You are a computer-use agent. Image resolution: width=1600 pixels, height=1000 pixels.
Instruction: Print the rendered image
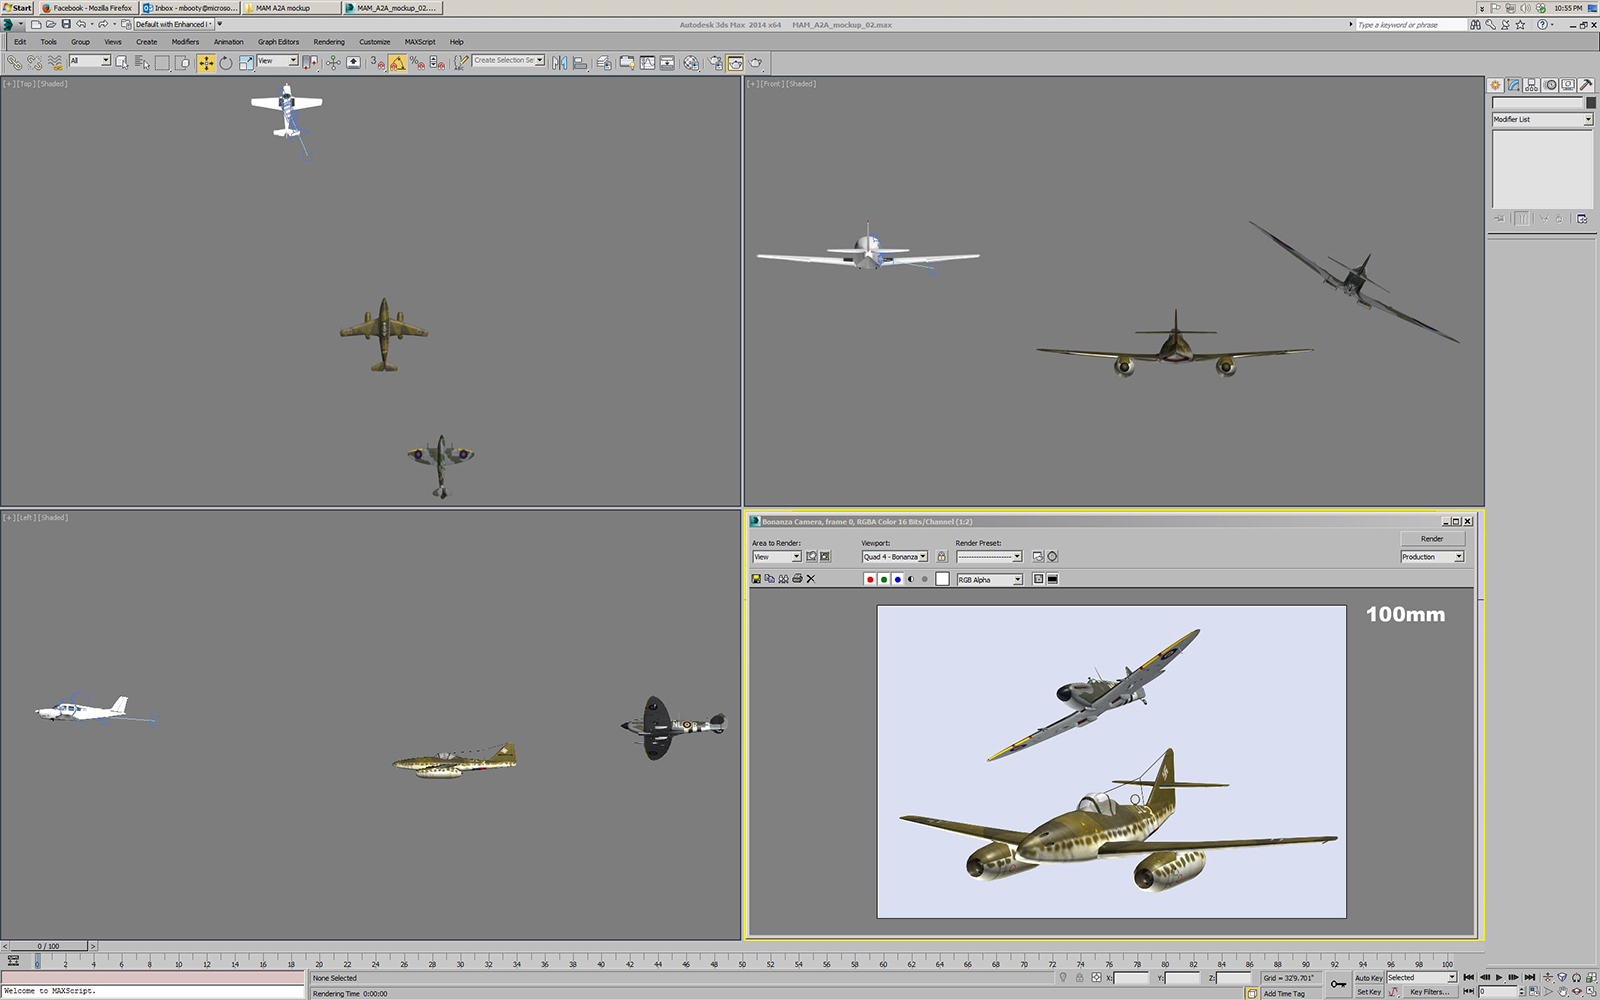(x=797, y=579)
